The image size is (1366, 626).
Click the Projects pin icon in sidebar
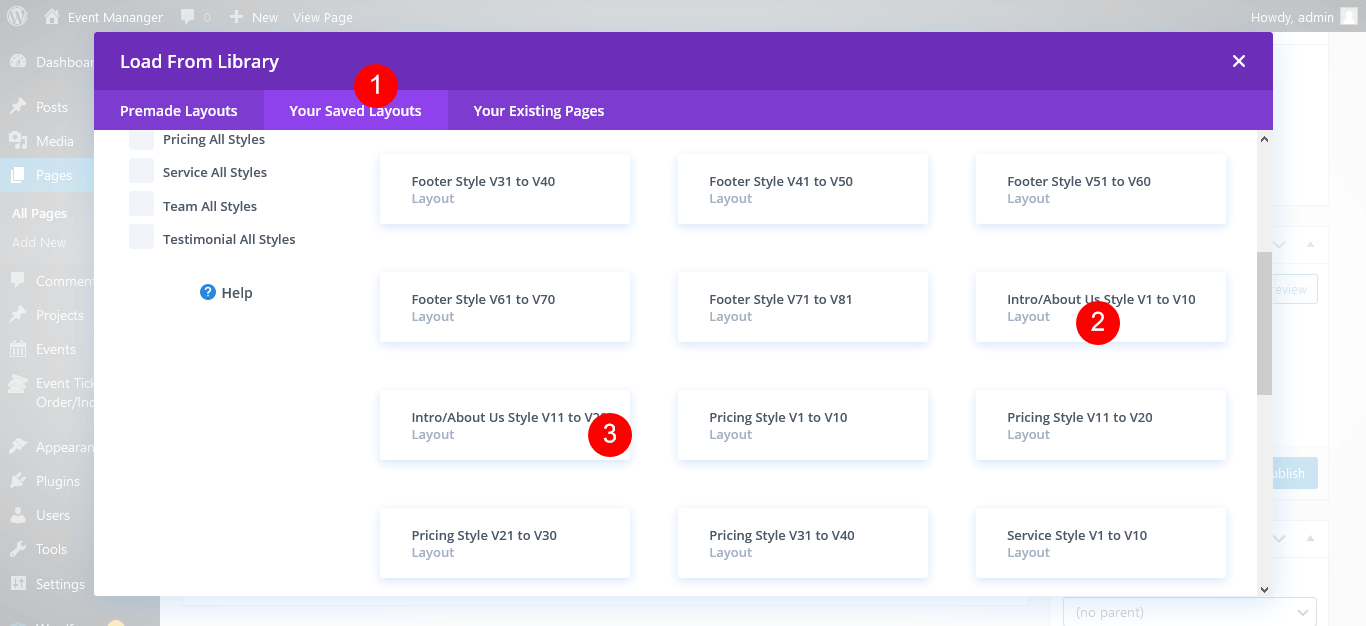tap(18, 315)
